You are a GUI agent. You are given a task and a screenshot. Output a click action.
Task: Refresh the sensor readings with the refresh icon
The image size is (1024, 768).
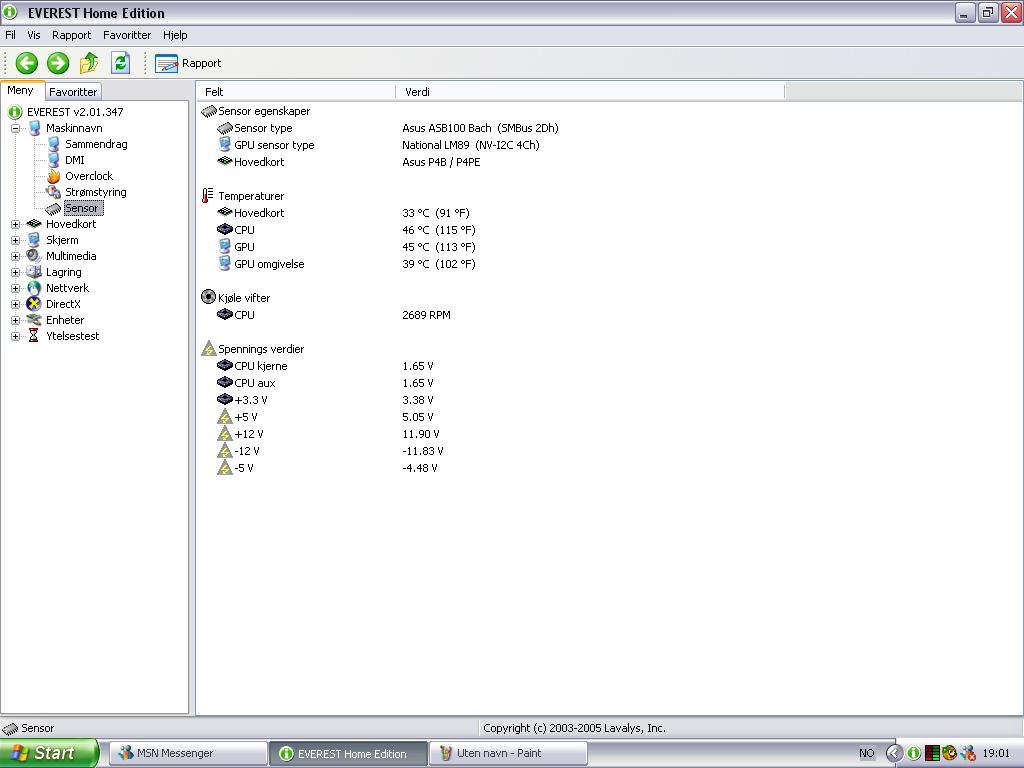(x=120, y=63)
